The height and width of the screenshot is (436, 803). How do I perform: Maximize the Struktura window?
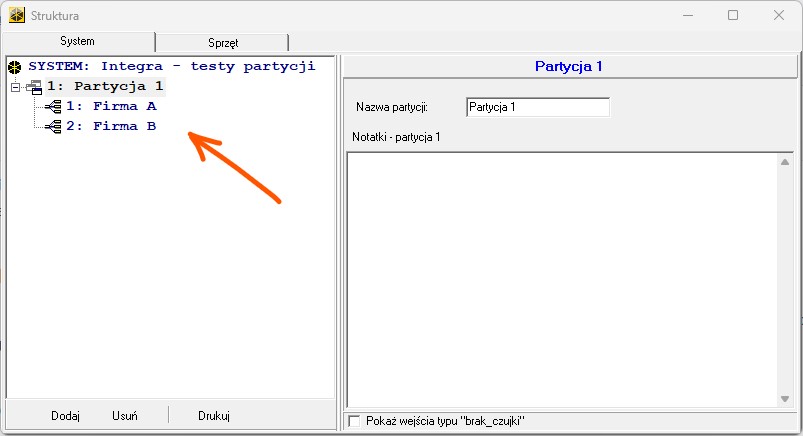click(x=733, y=15)
